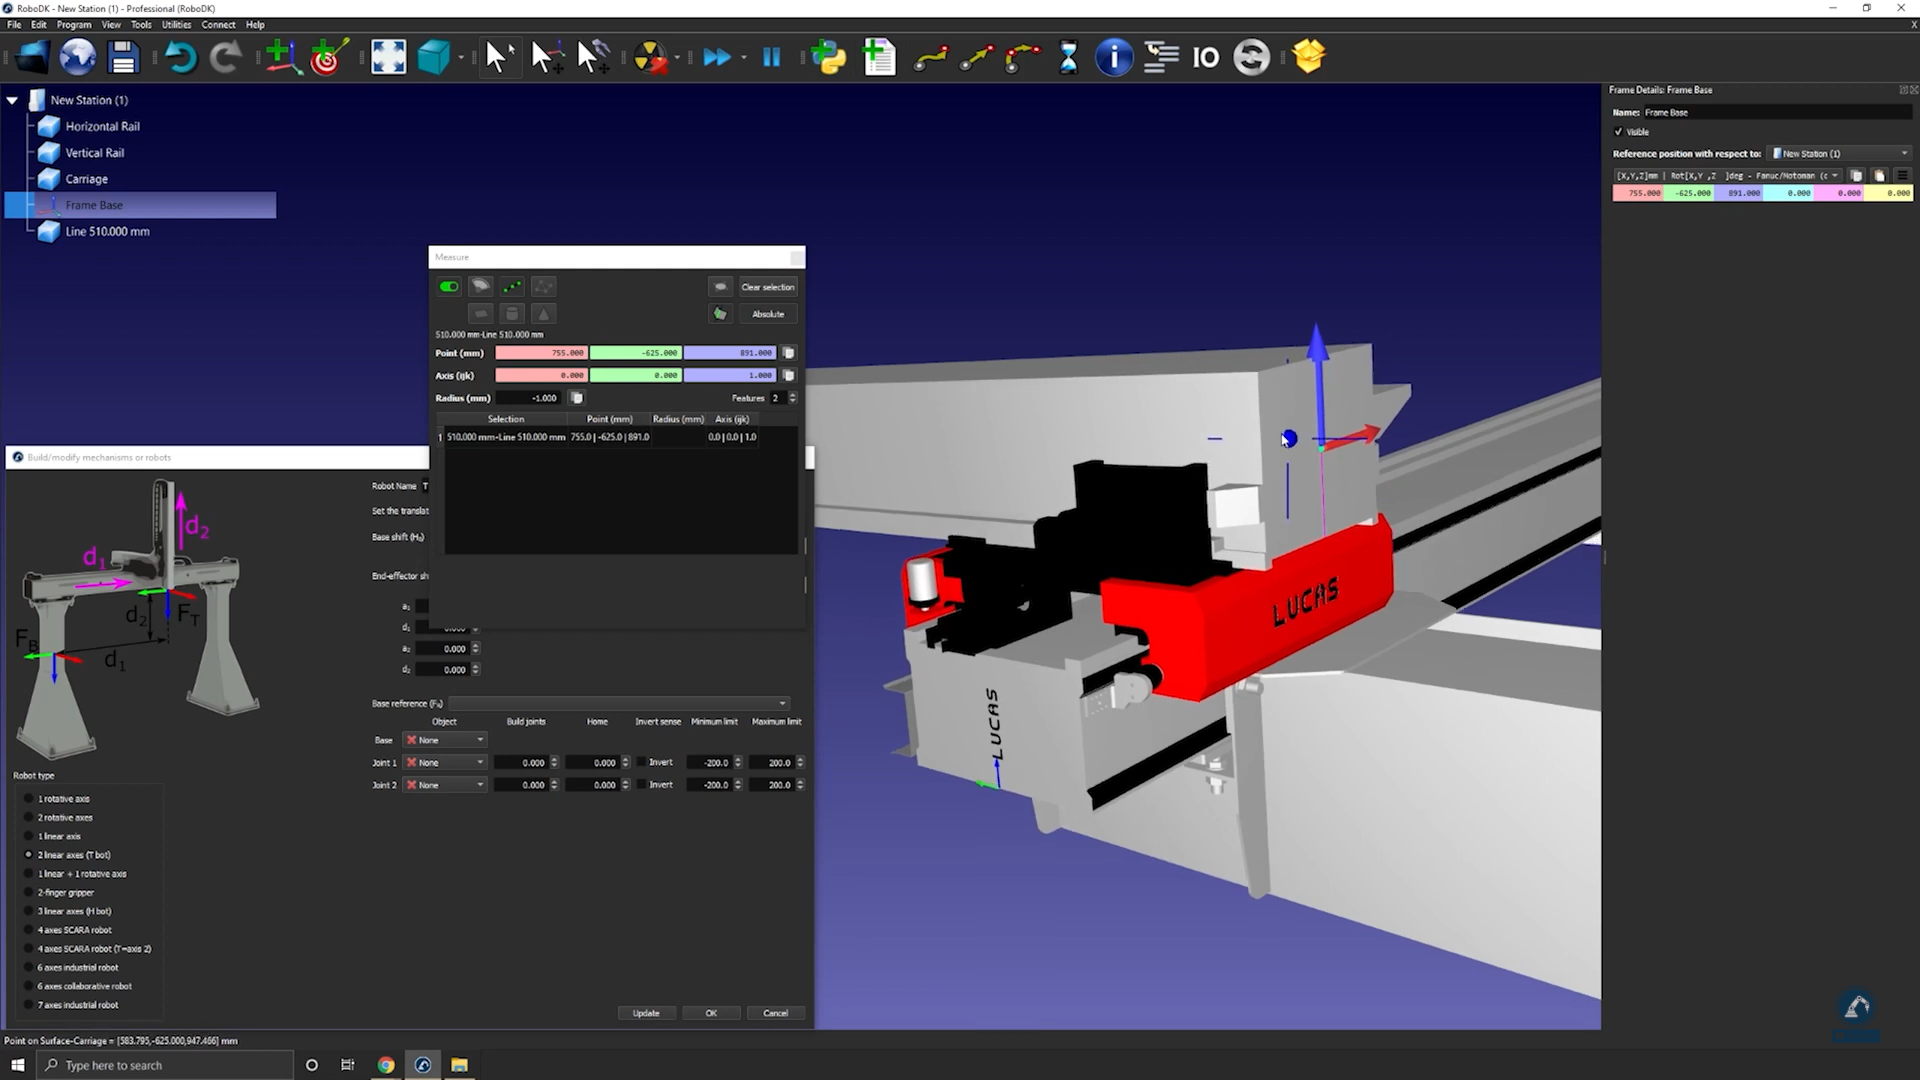Toggle the green switch in Measure dialog
This screenshot has width=1920, height=1080.
pos(449,287)
